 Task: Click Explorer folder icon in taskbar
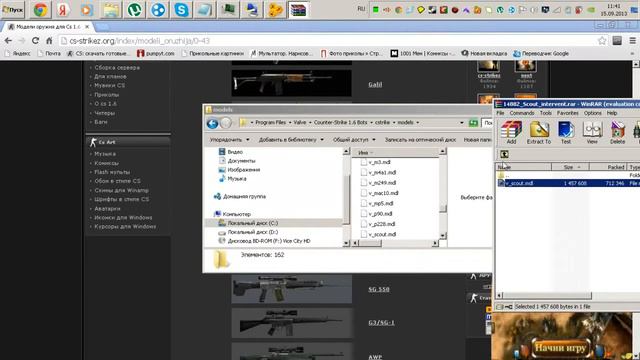point(111,9)
